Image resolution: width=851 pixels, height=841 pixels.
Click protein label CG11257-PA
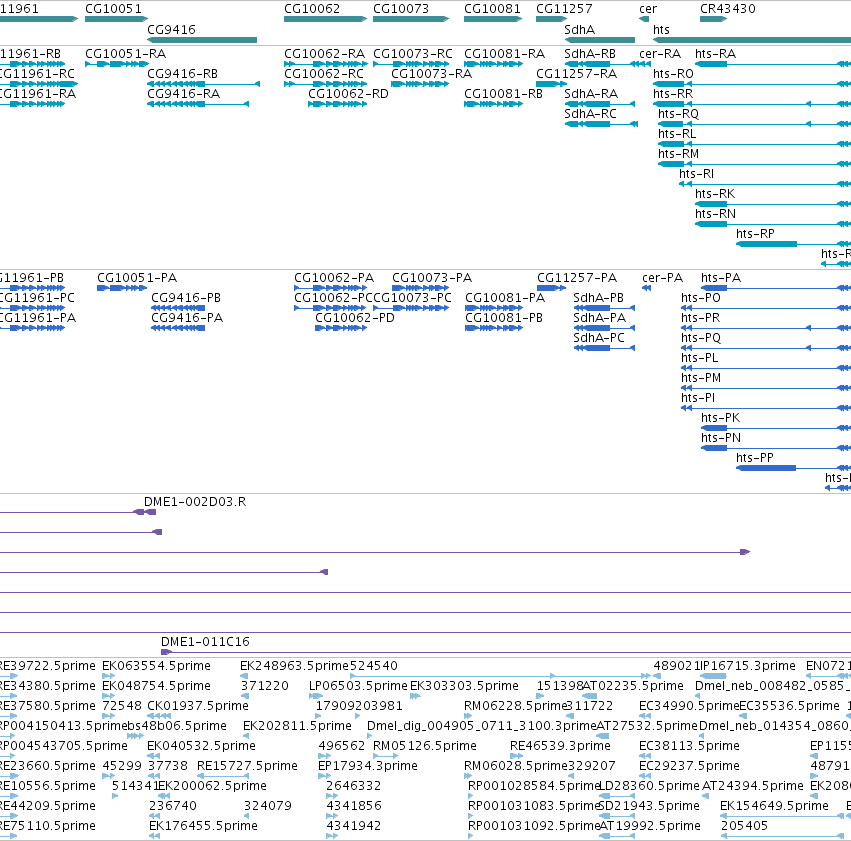pos(577,278)
